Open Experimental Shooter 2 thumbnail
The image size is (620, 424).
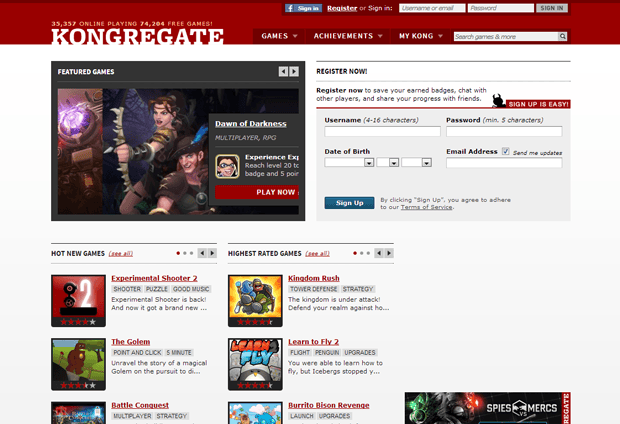pyautogui.click(x=78, y=301)
